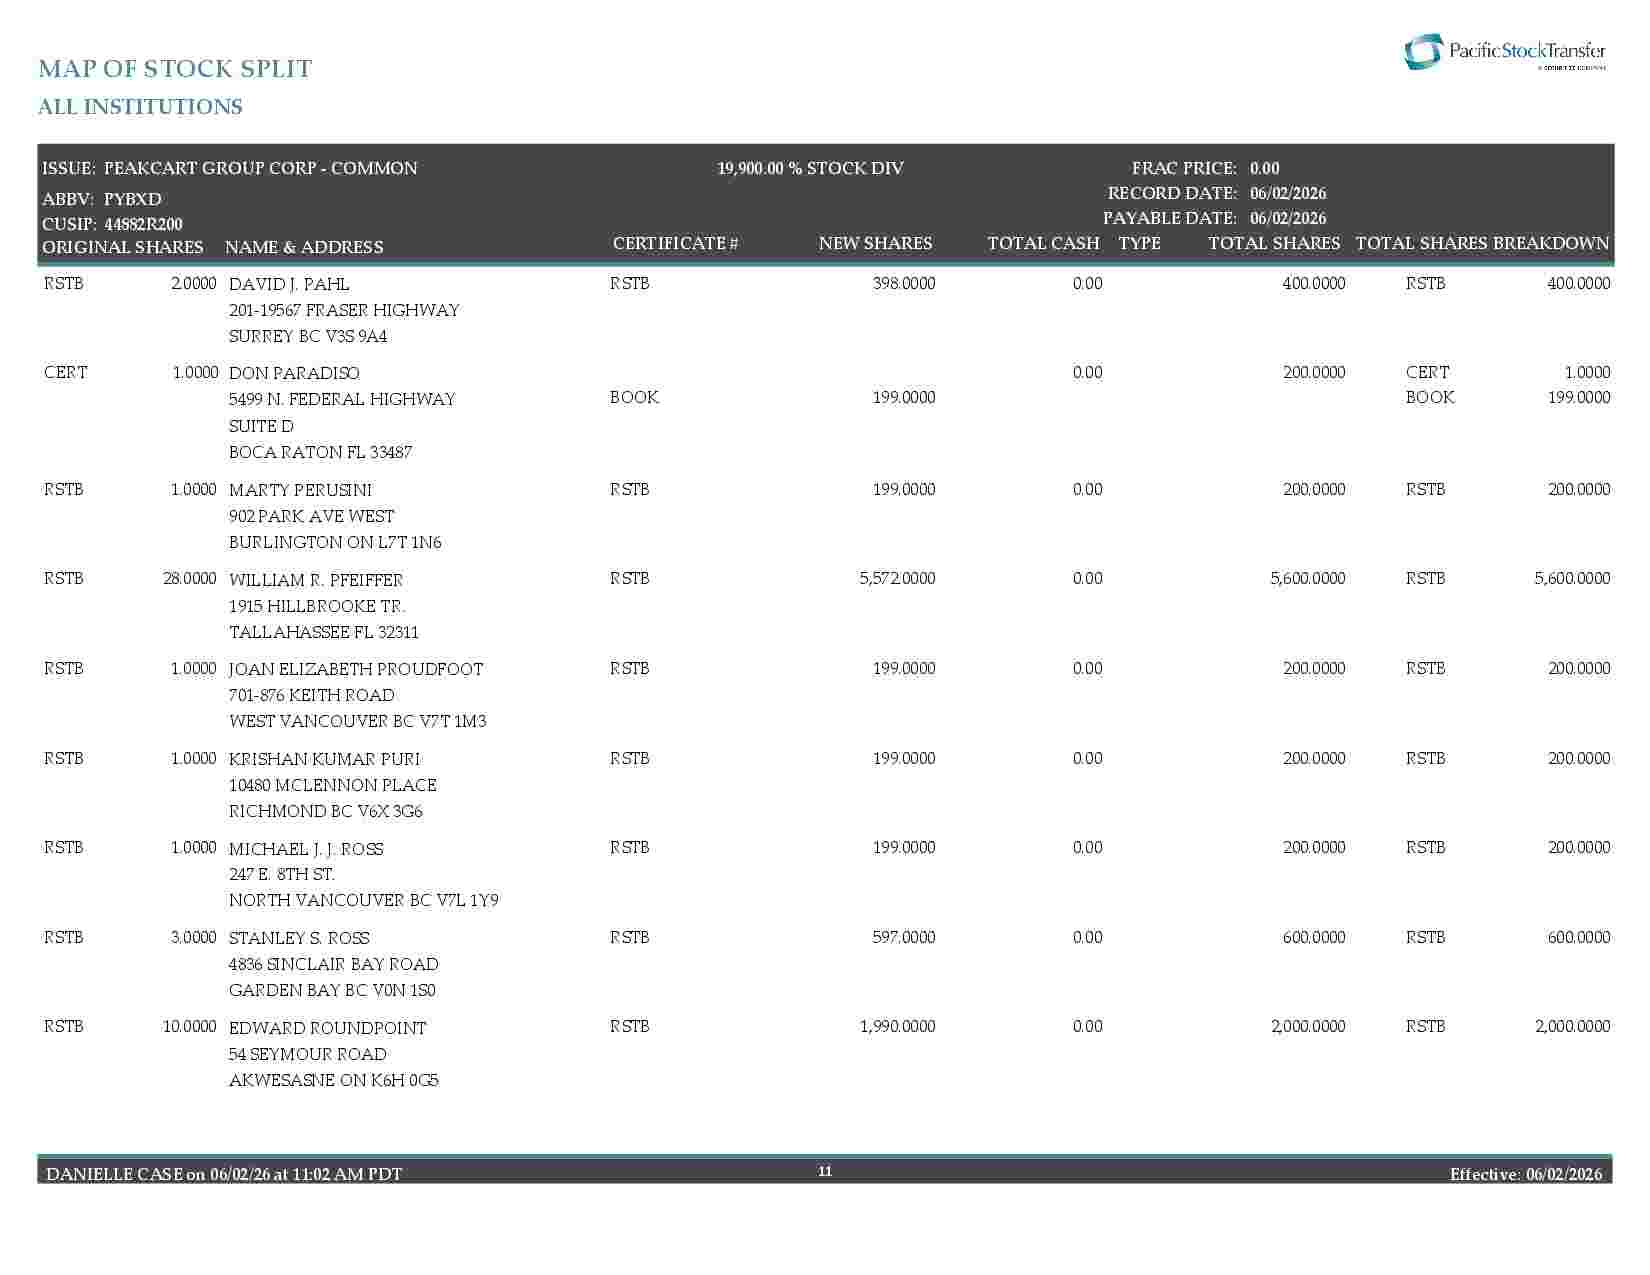Click the address '701-876 KEITH ROAD'
1650x1275 pixels.
(312, 695)
